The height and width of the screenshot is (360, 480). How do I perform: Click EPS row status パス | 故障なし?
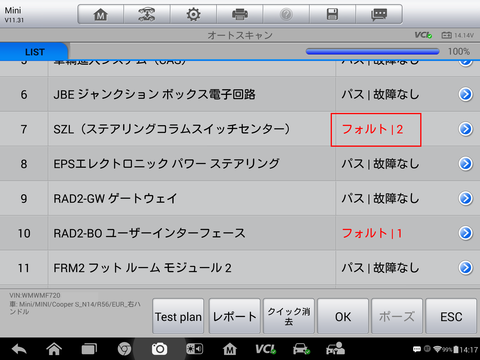pos(380,164)
